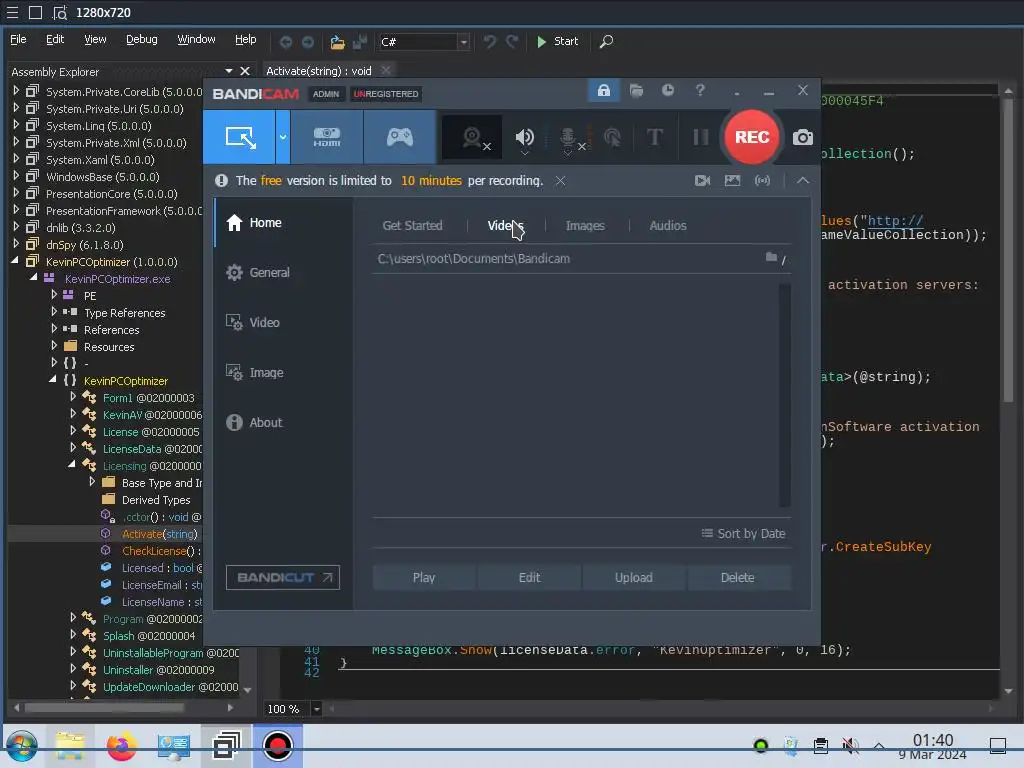The image size is (1024, 768).
Task: Open Firefox from the taskbar
Action: (x=121, y=746)
